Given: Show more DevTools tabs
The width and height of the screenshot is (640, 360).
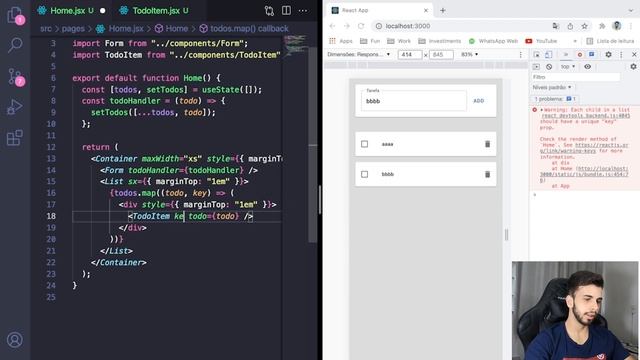Looking at the screenshot, I should [566, 55].
